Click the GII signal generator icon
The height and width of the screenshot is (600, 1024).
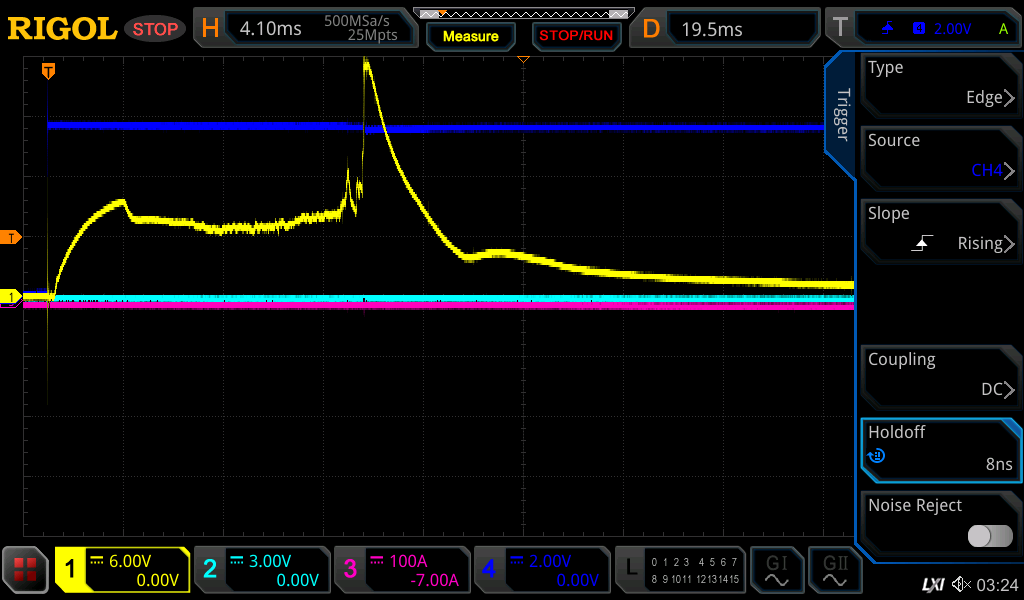834,571
